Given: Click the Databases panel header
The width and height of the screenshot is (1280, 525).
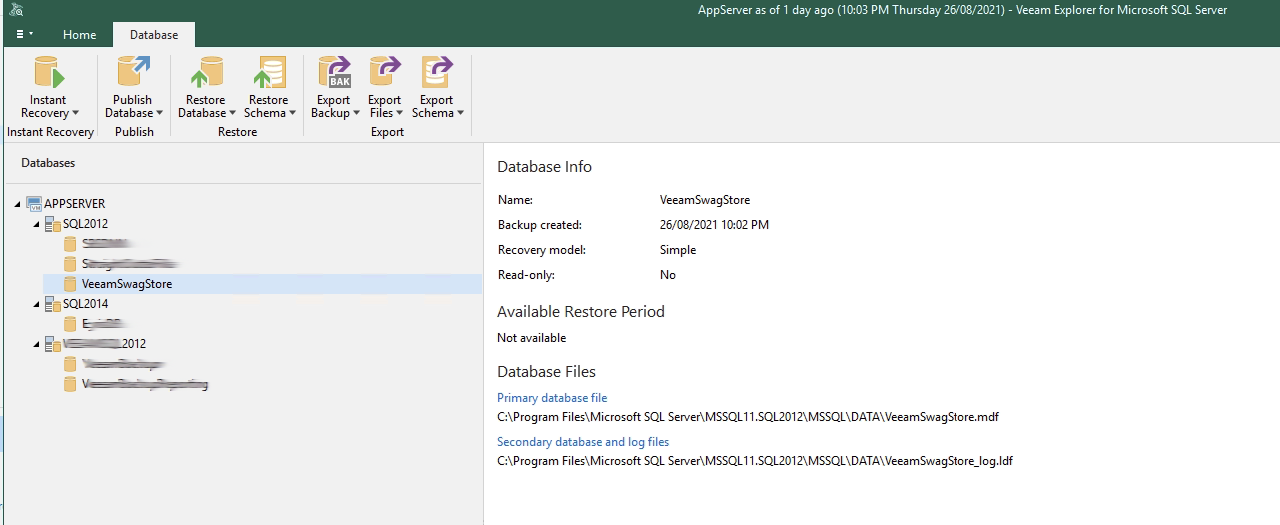Looking at the screenshot, I should point(48,163).
